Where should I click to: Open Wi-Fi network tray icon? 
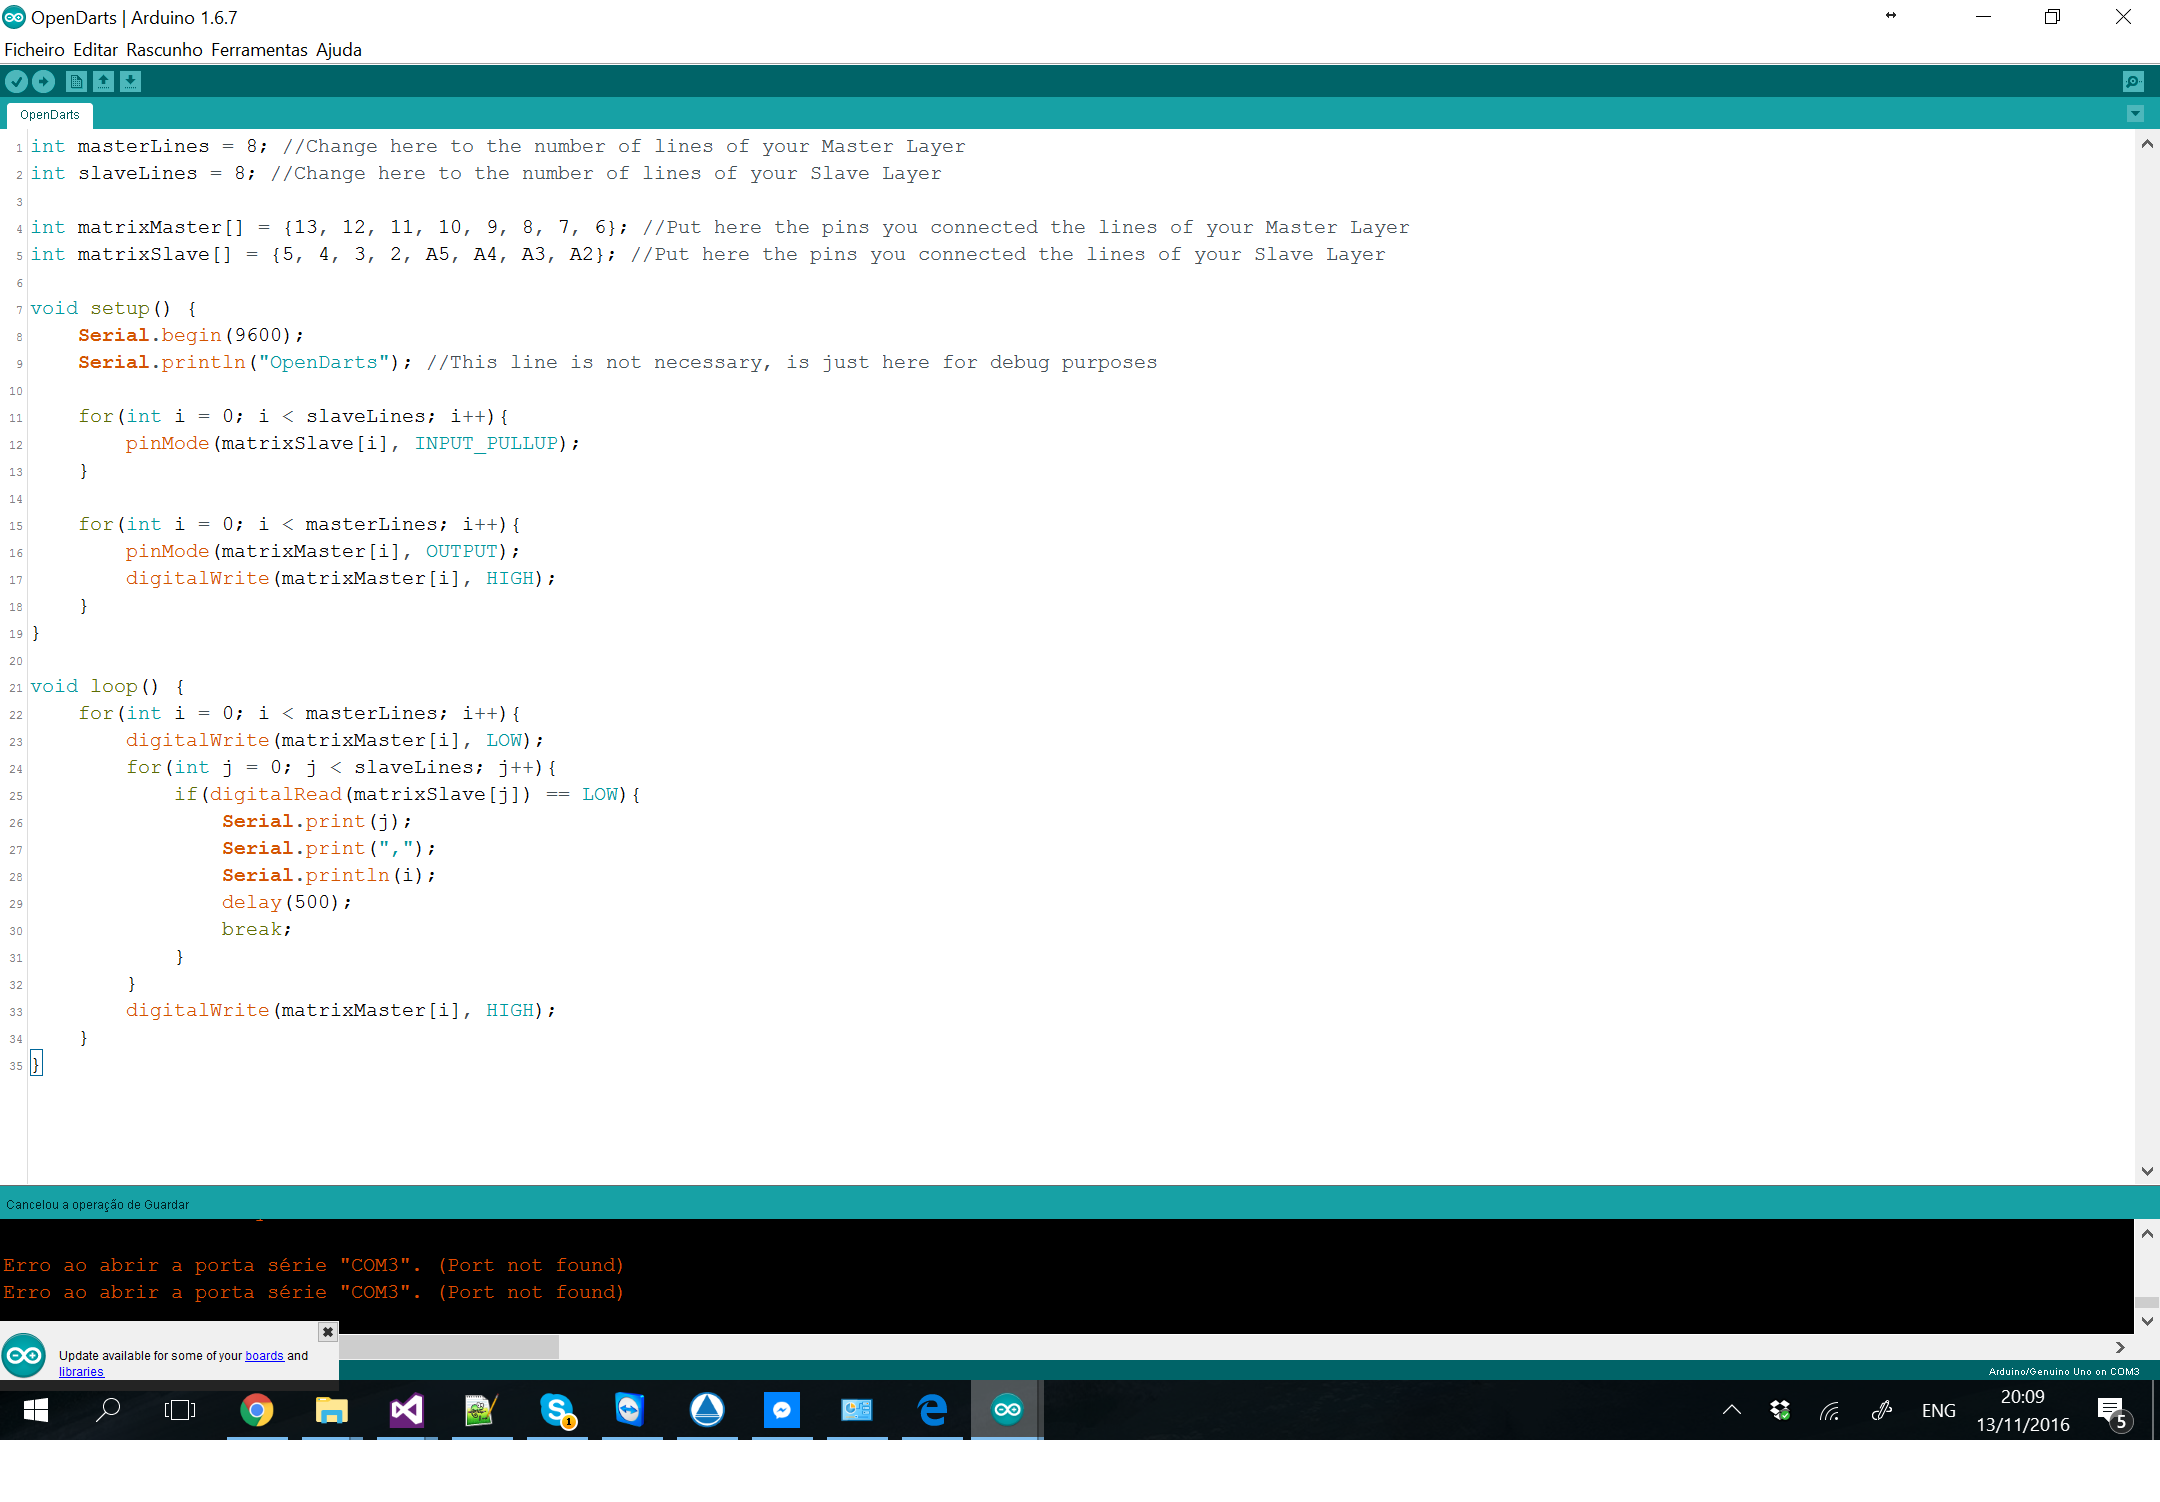[x=1830, y=1411]
